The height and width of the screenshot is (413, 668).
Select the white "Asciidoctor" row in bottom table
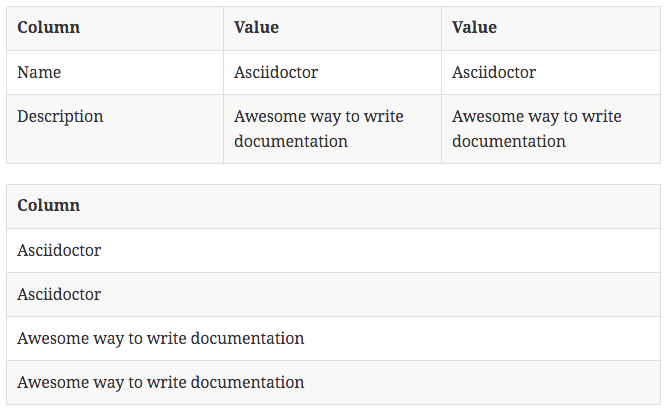pos(59,250)
